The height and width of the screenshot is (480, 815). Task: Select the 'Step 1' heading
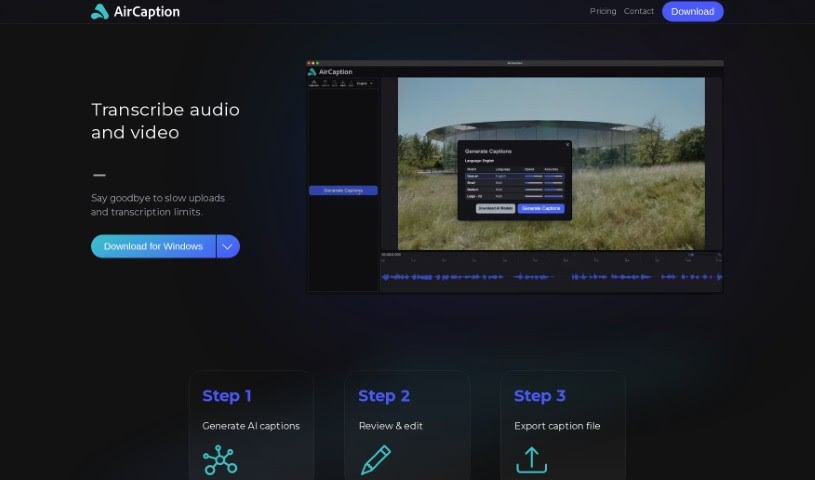click(227, 396)
